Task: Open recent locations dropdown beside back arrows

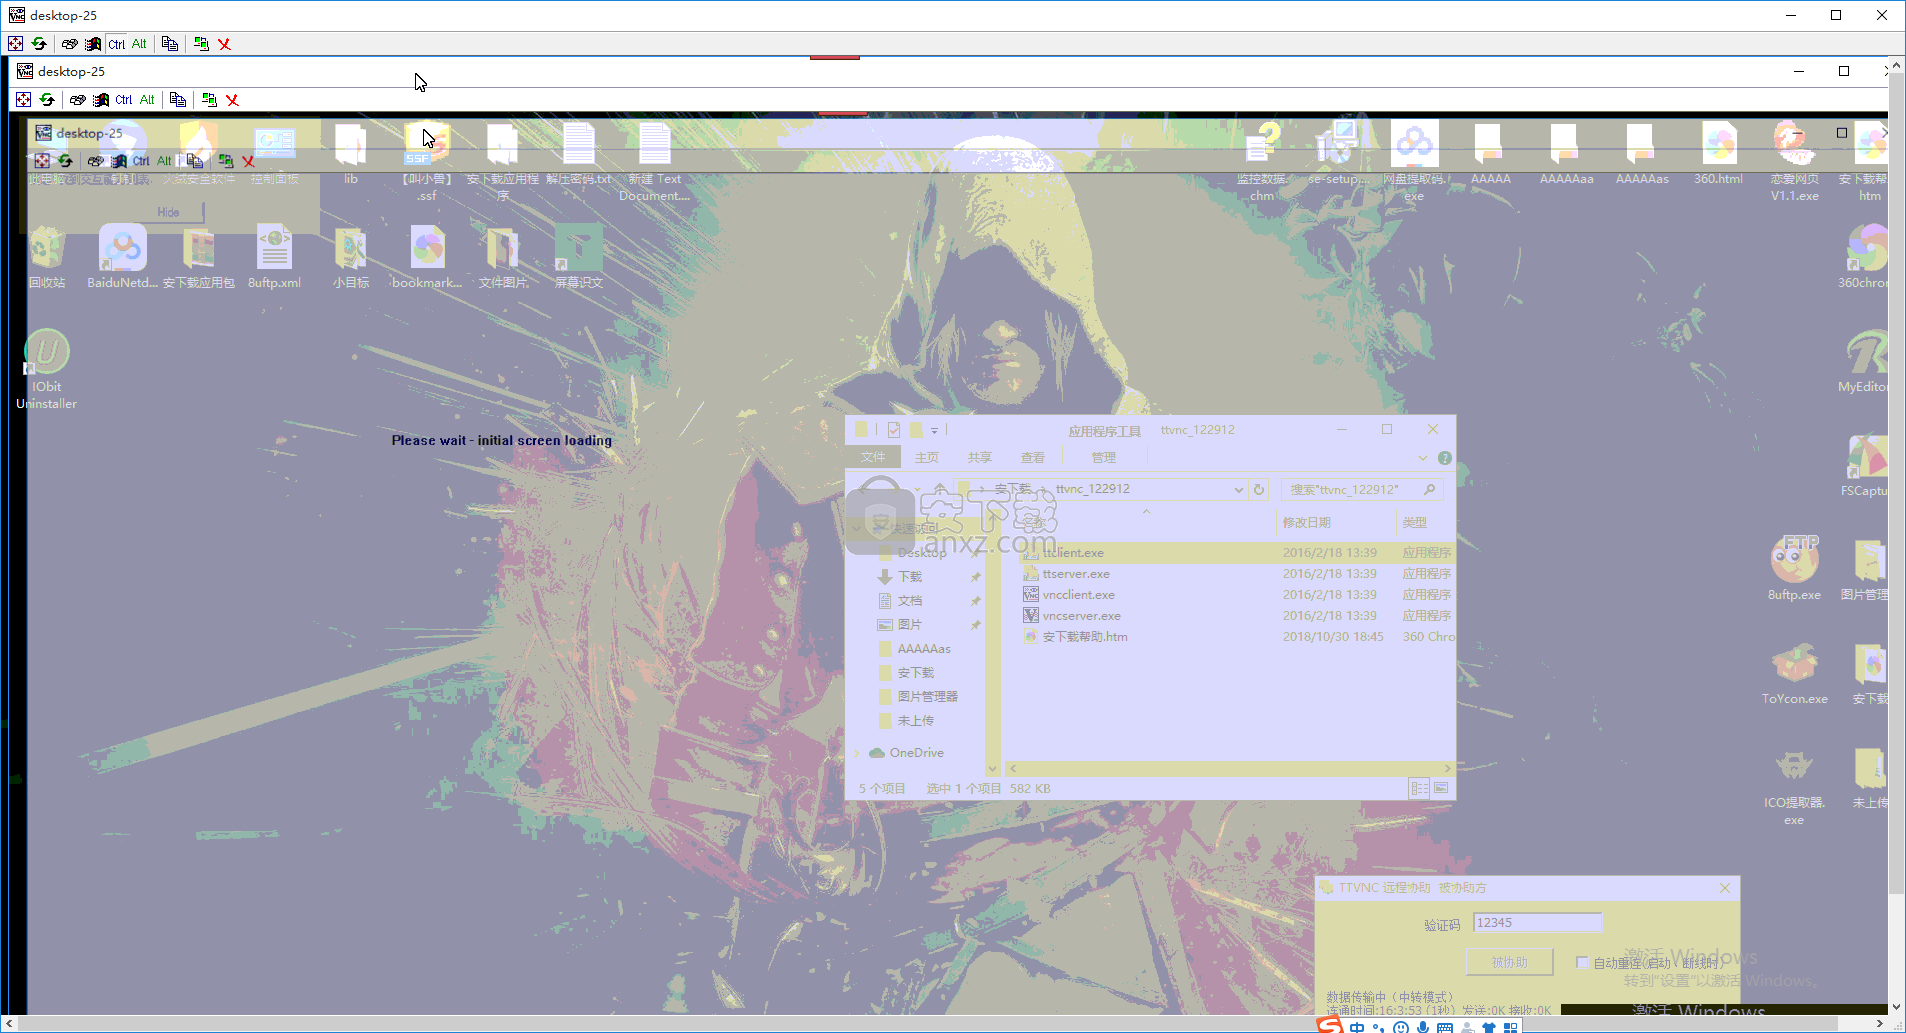Action: click(917, 489)
